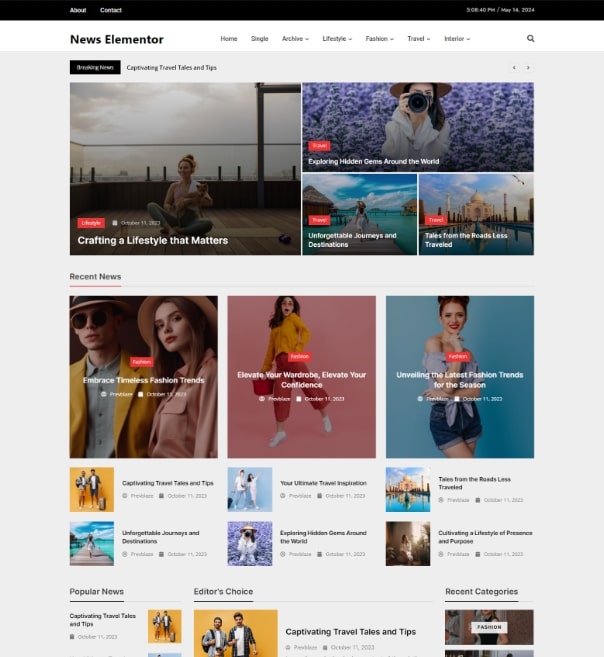Open 'Crafting a Lifestyle that Matters' headline
This screenshot has width=604, height=657.
152,241
